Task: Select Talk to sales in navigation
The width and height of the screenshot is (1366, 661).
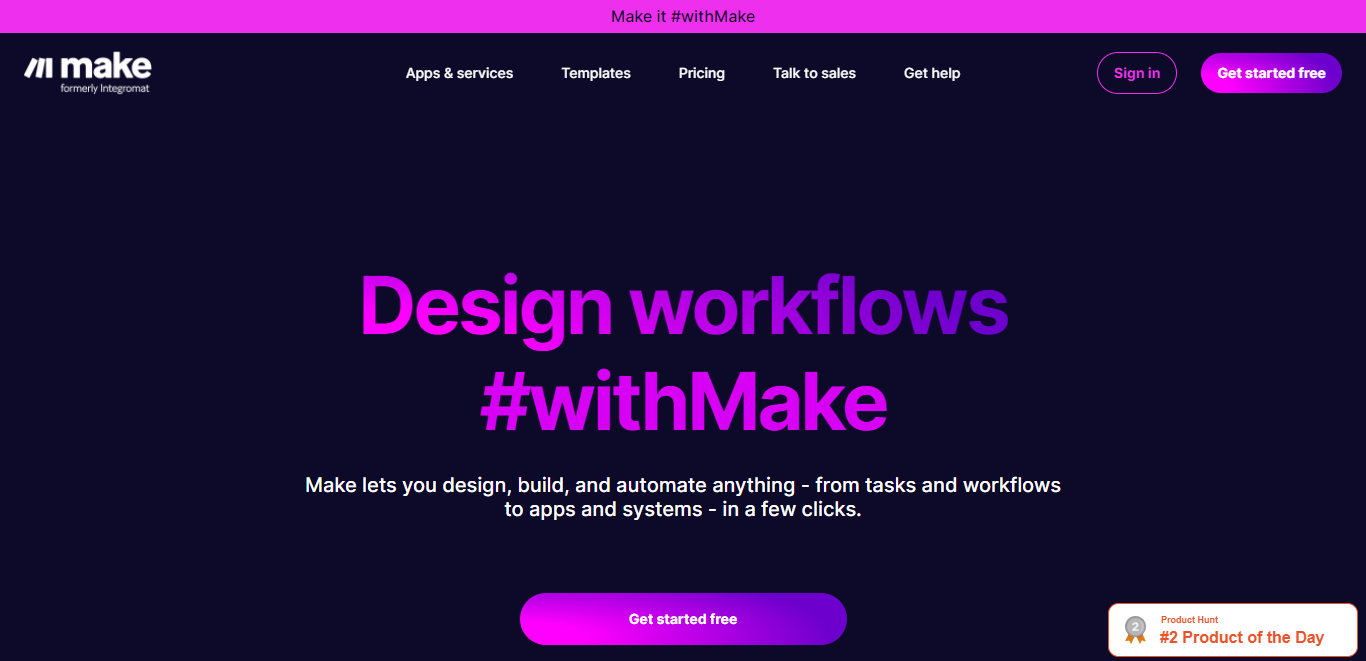Action: pyautogui.click(x=814, y=73)
